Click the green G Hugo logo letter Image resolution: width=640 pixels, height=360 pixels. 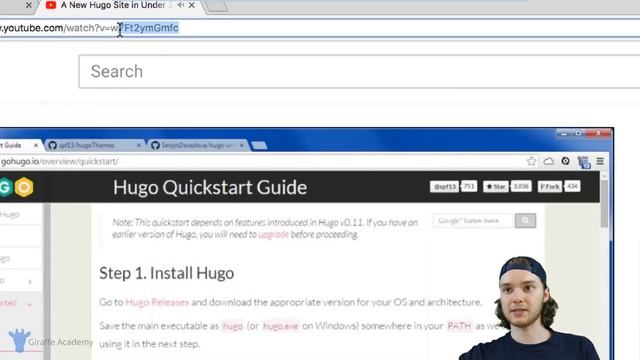tap(5, 187)
